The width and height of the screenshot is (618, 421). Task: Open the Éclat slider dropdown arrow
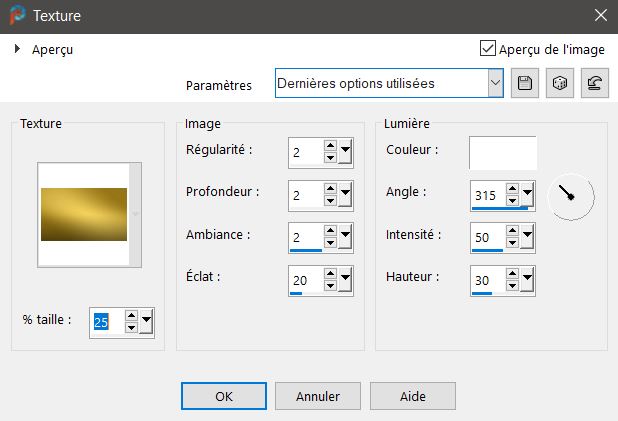[x=346, y=282]
